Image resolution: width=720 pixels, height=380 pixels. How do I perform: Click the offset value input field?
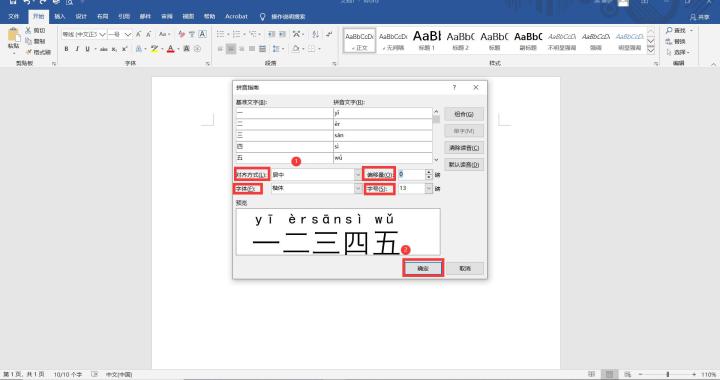coord(411,174)
